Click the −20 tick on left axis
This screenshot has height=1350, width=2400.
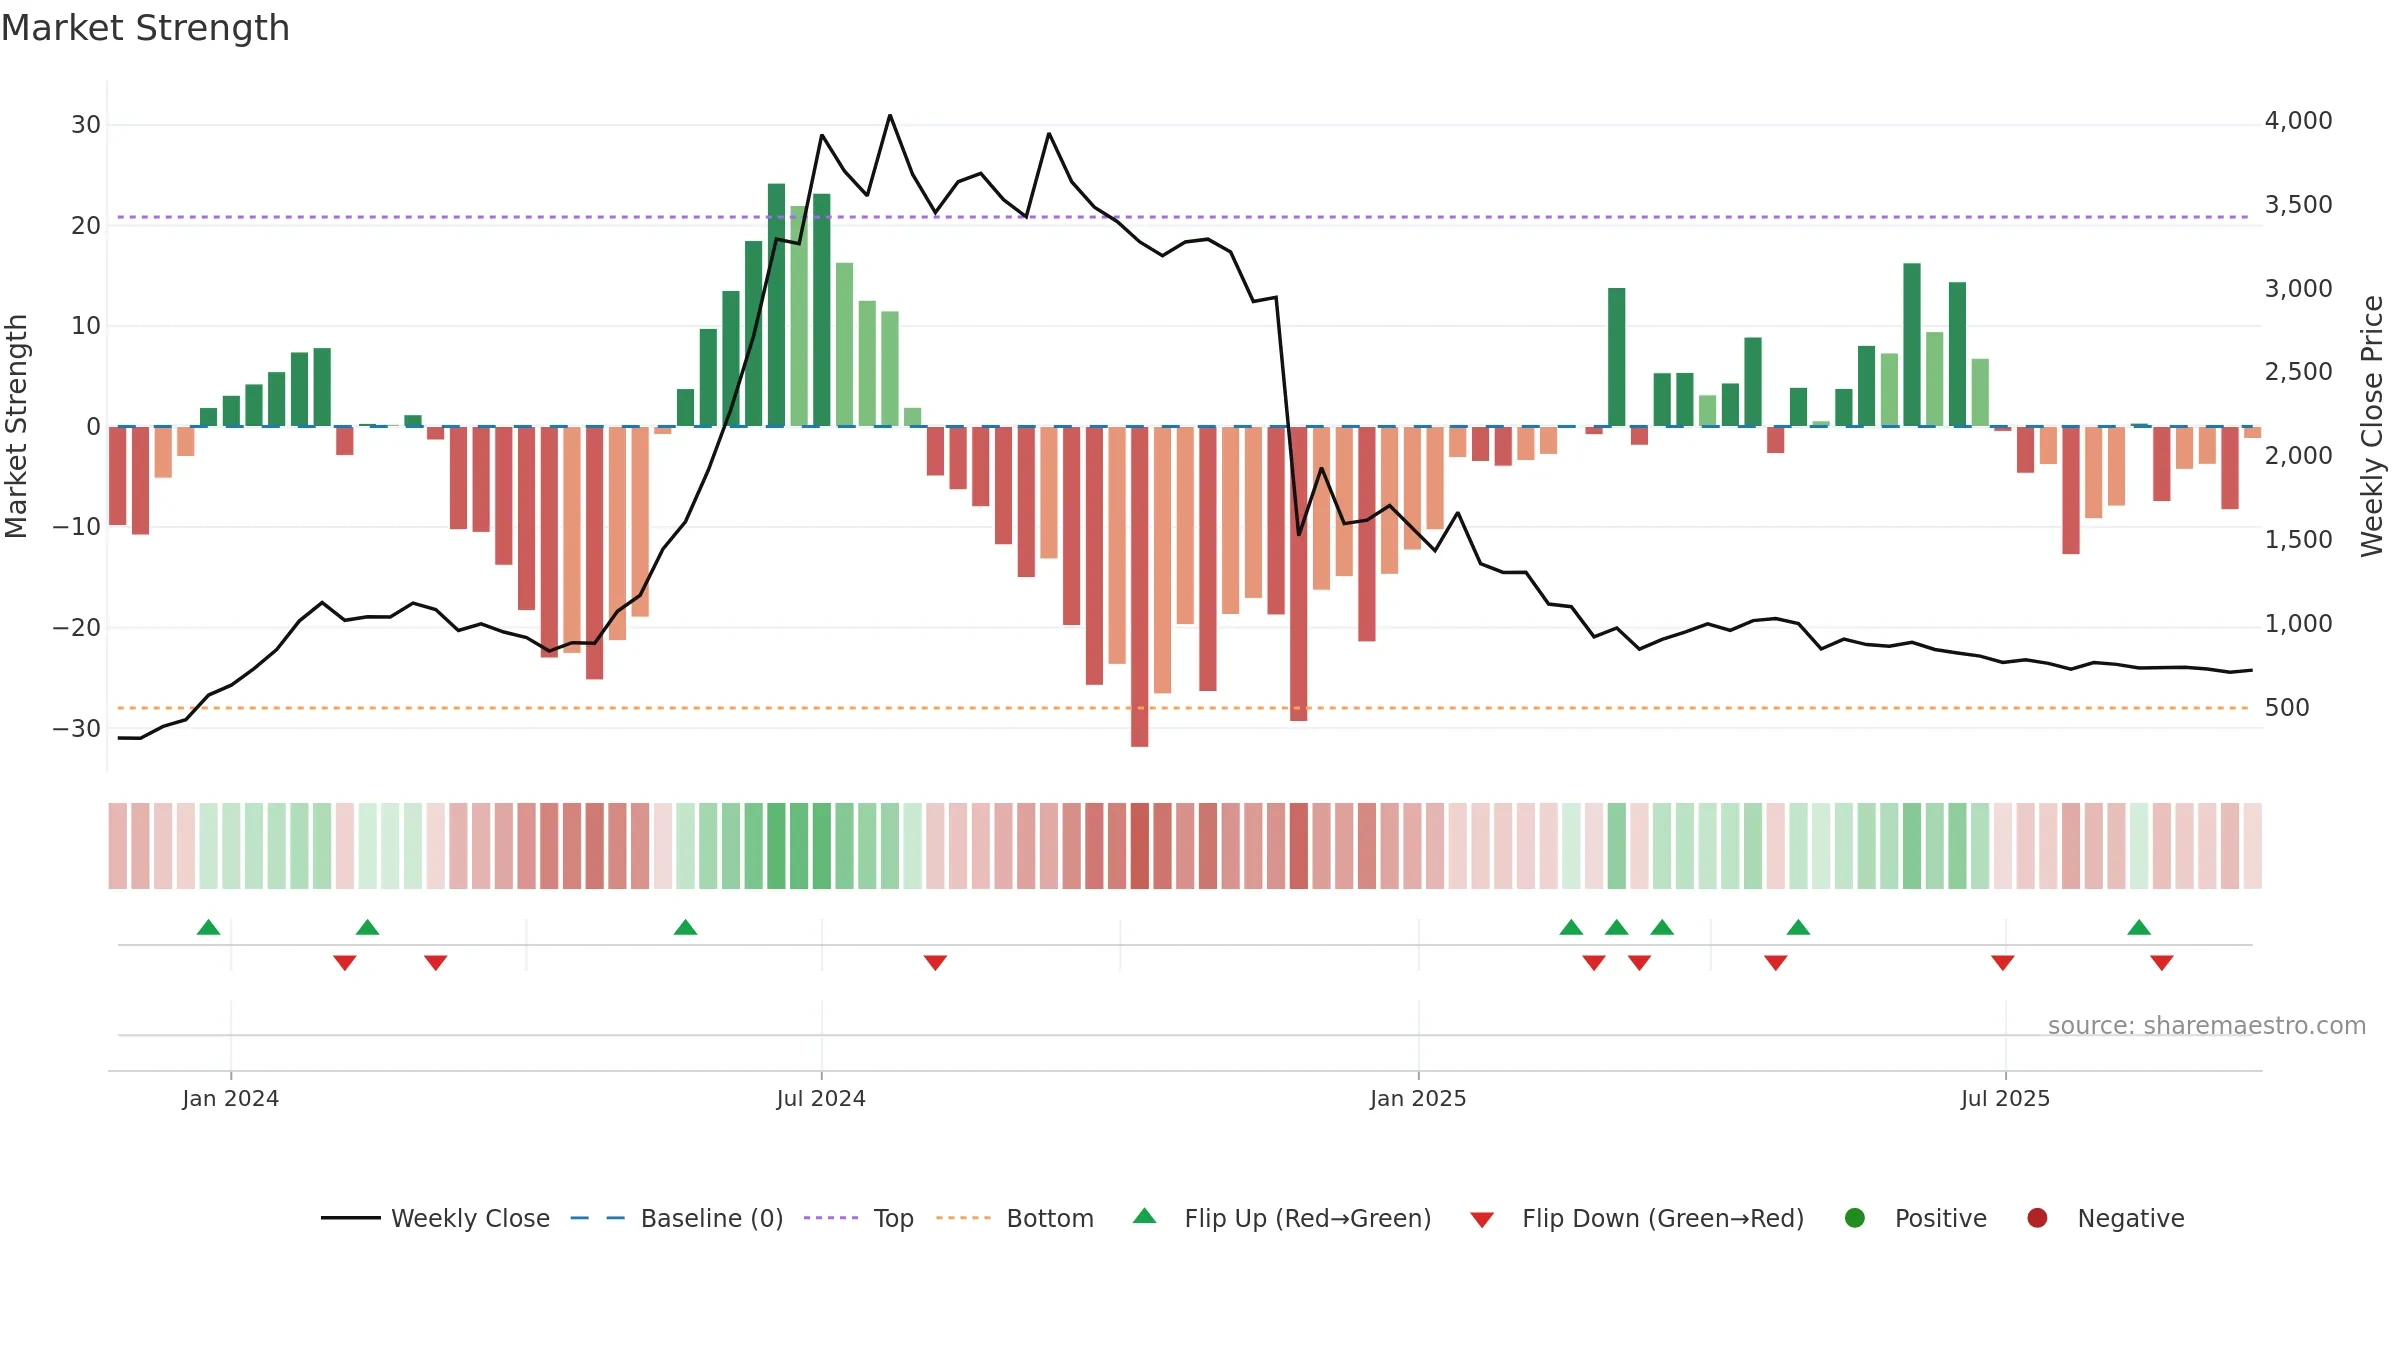point(77,628)
